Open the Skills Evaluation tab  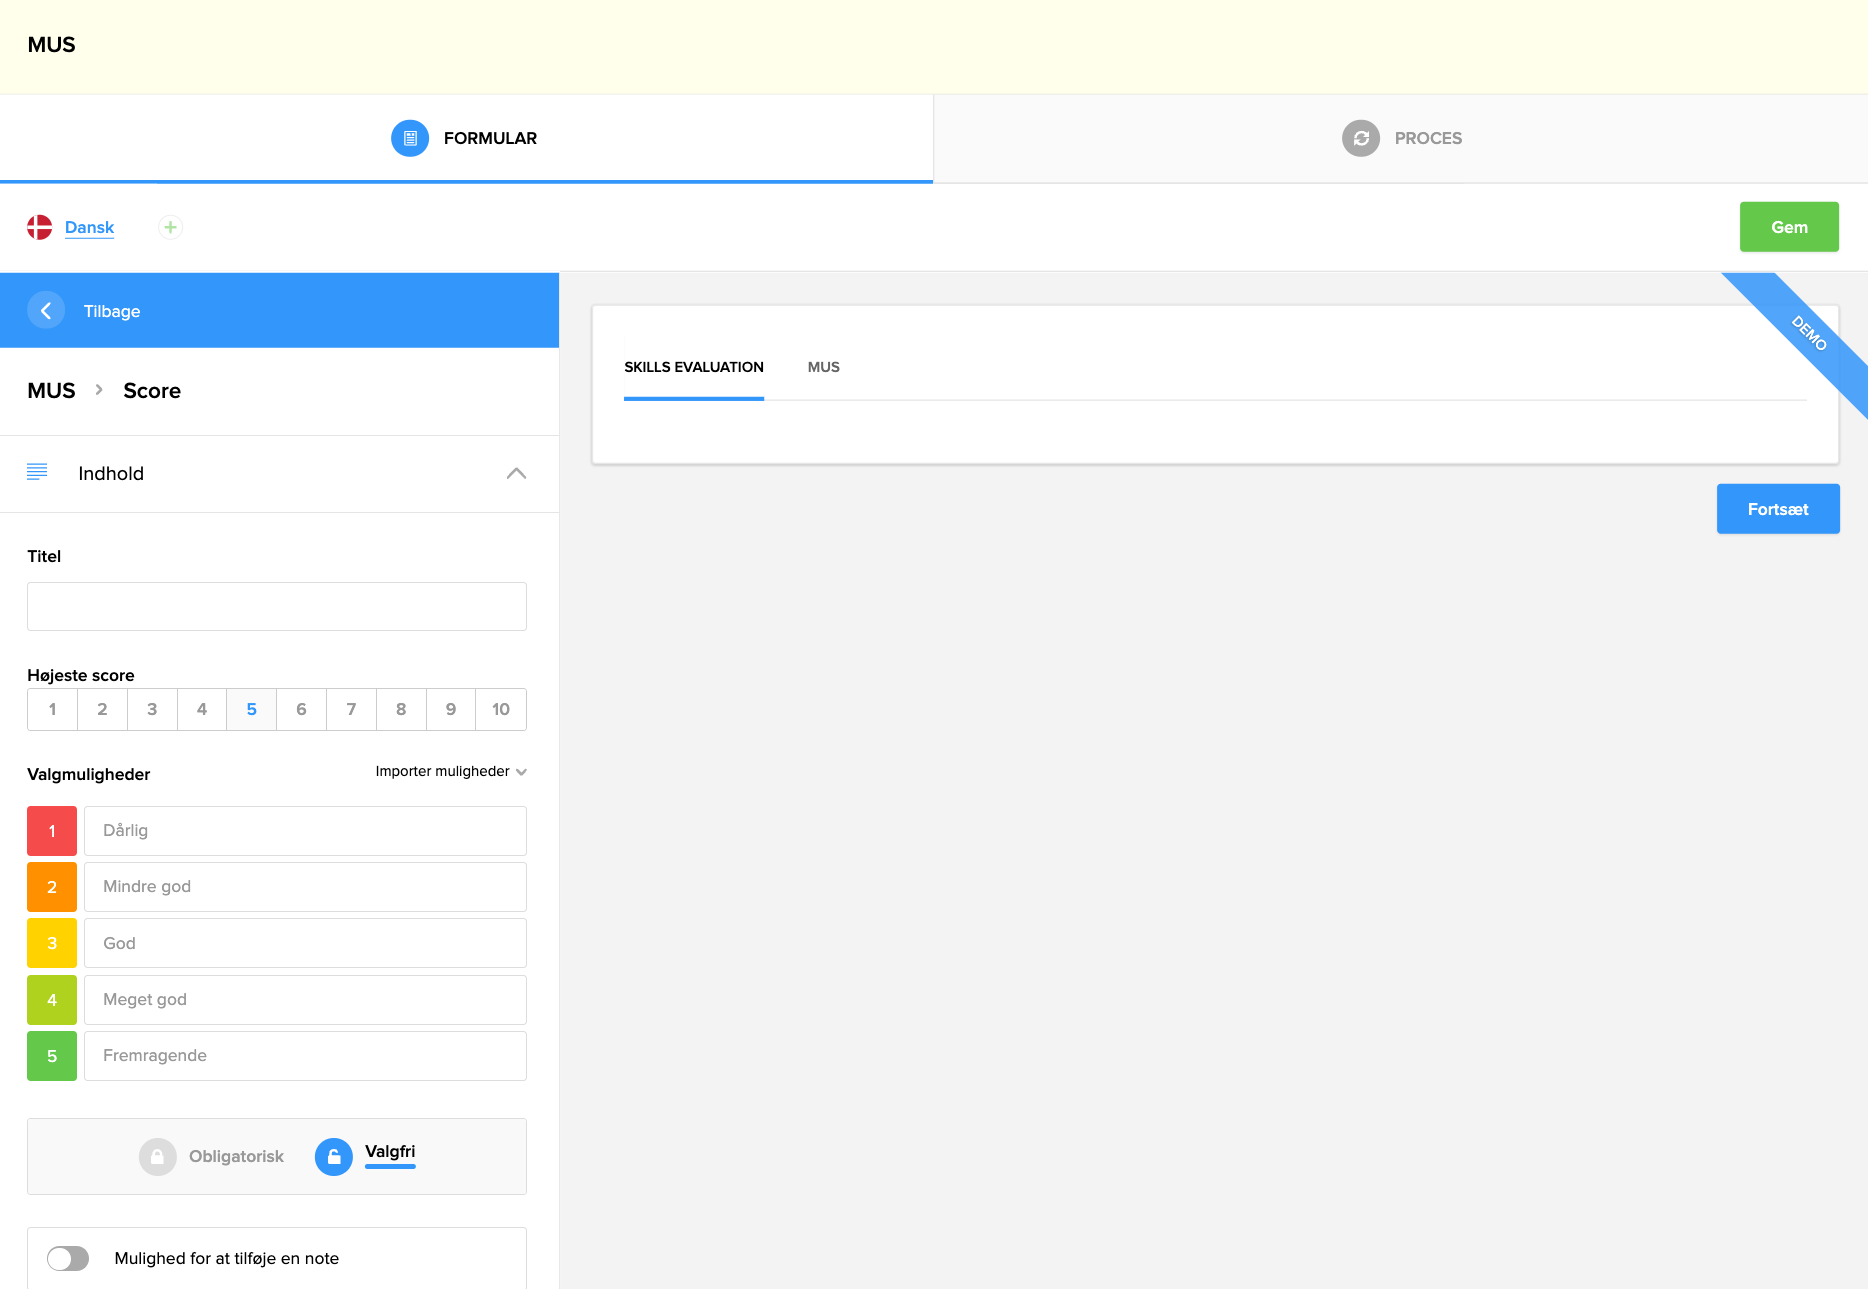point(693,367)
